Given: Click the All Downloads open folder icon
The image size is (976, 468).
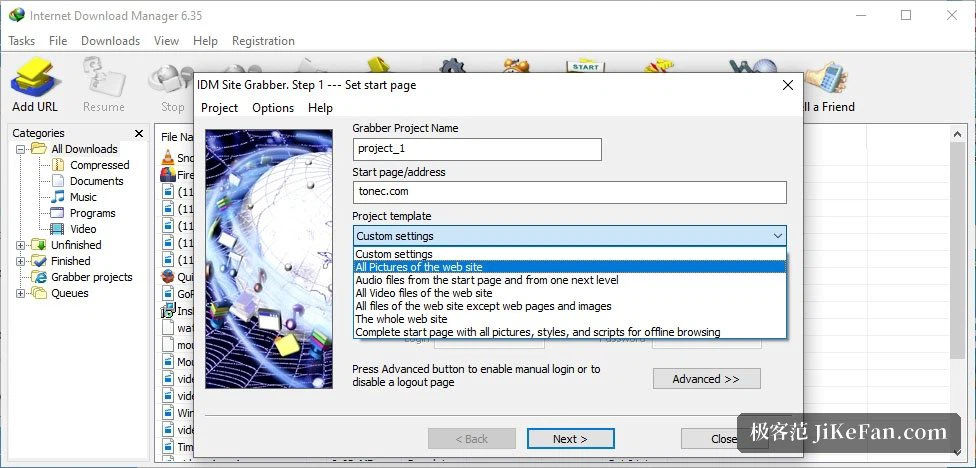Looking at the screenshot, I should [x=39, y=149].
